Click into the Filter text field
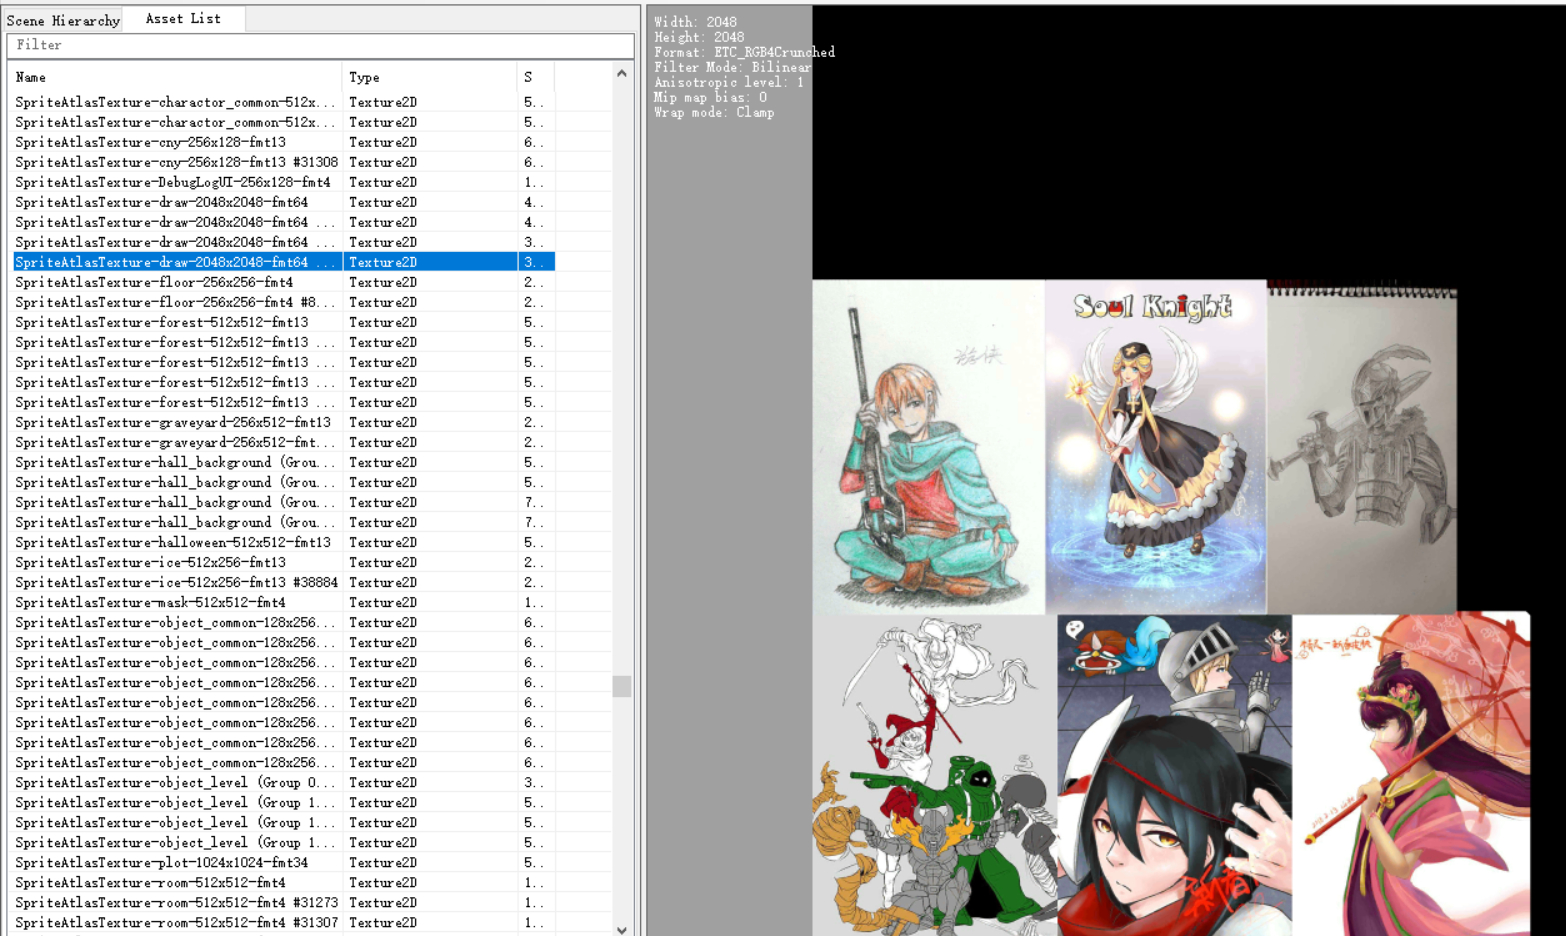Image resolution: width=1566 pixels, height=936 pixels. pyautogui.click(x=320, y=45)
